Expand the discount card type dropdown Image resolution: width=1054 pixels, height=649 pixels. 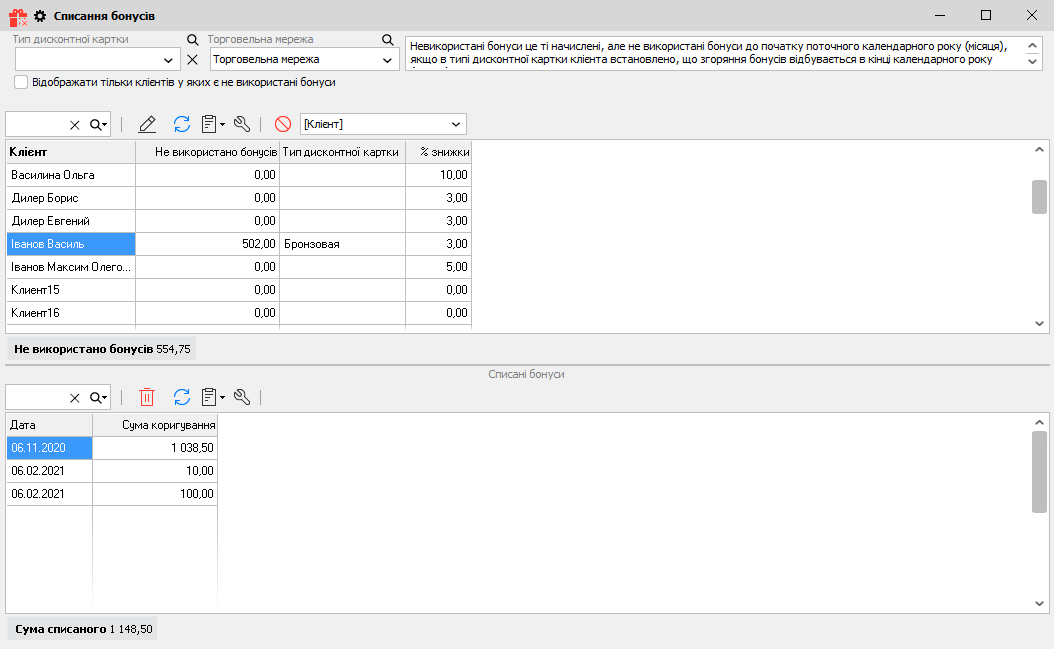pyautogui.click(x=169, y=60)
